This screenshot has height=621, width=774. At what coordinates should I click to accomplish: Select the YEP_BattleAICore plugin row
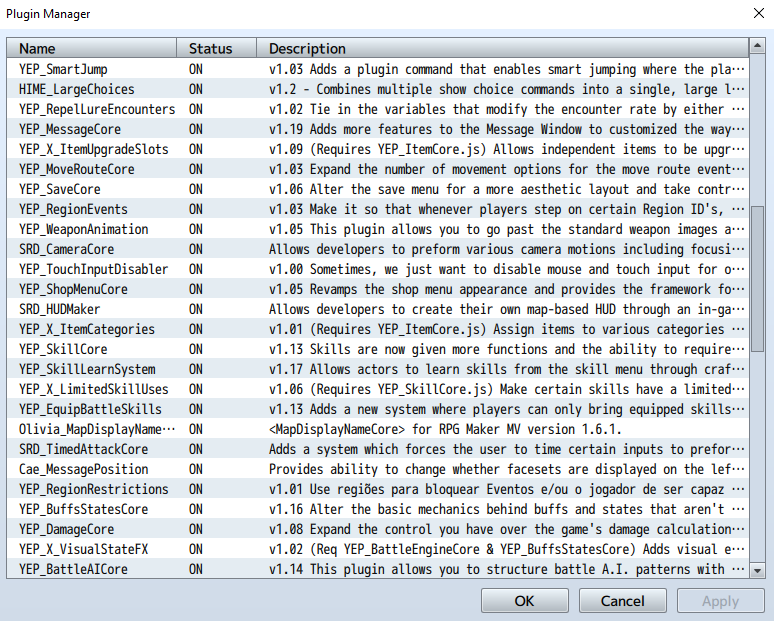click(378, 569)
